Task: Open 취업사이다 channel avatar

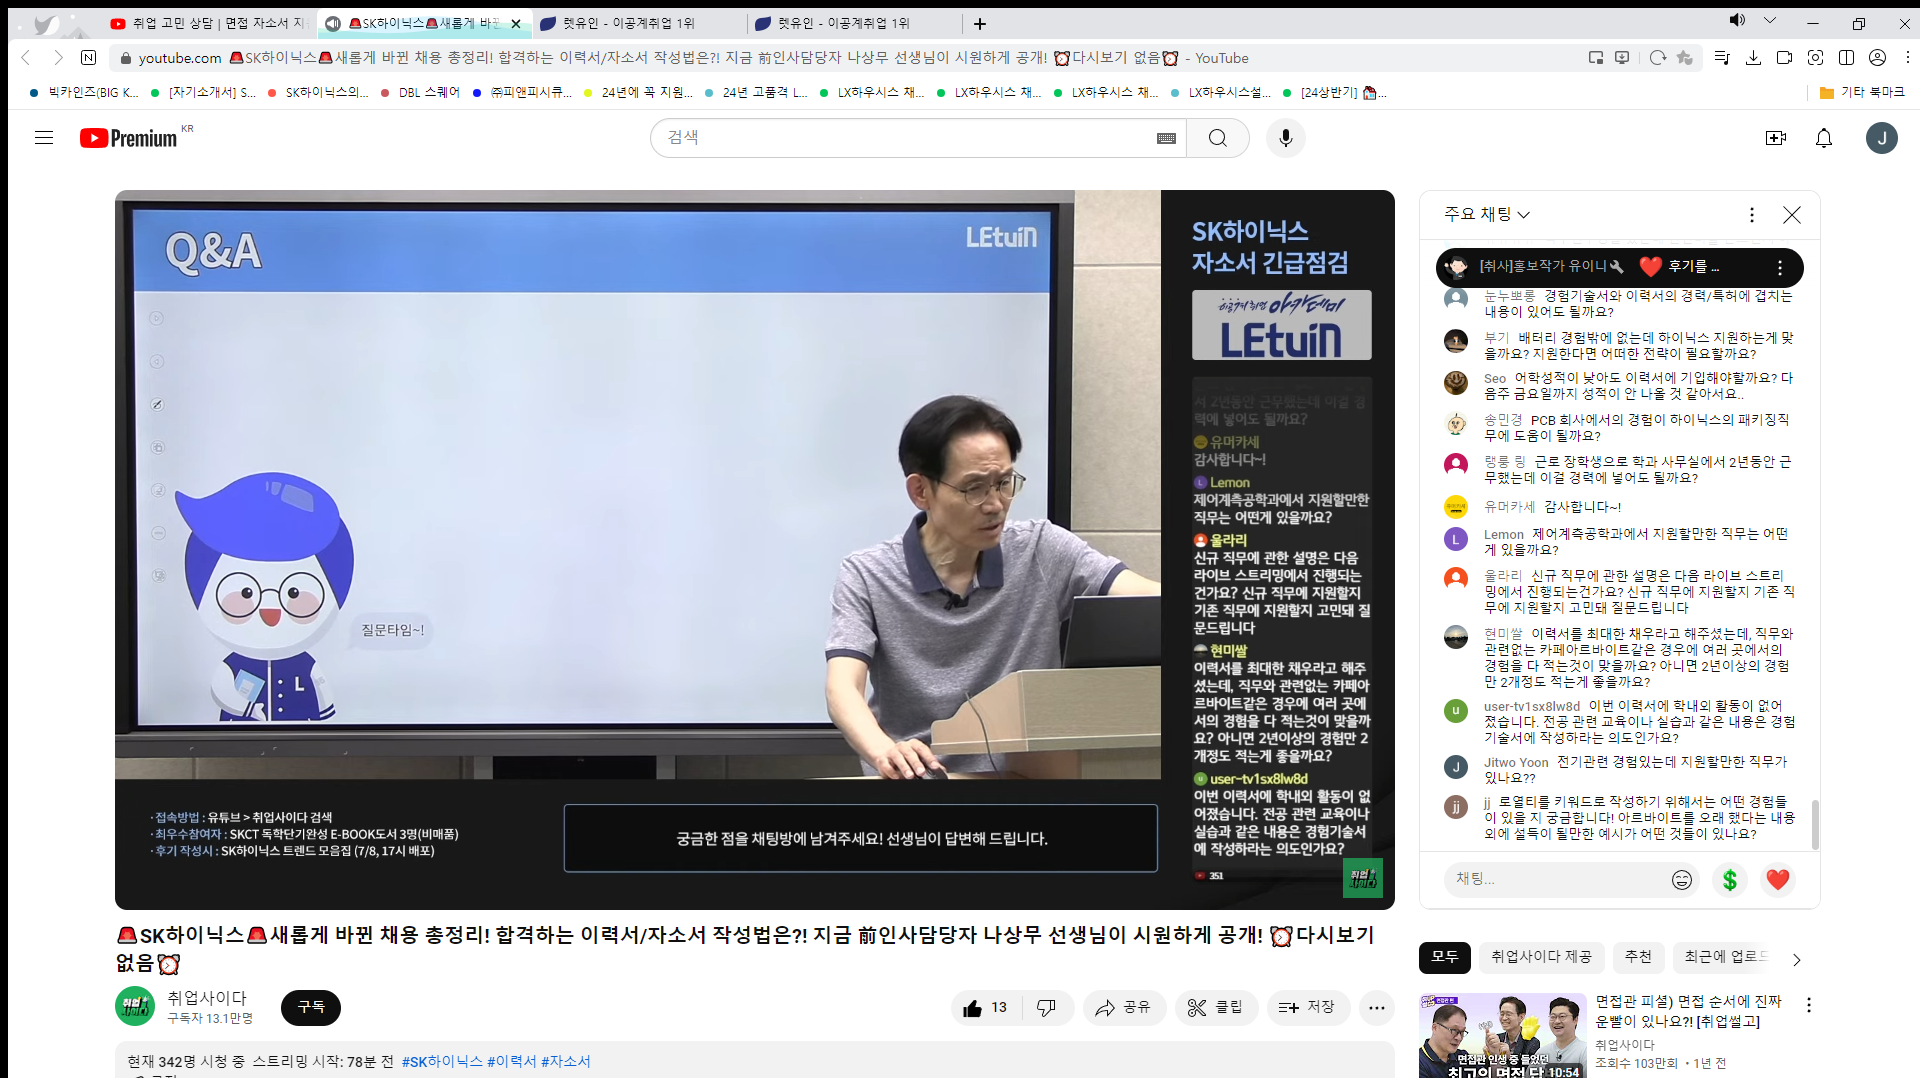Action: point(135,1007)
